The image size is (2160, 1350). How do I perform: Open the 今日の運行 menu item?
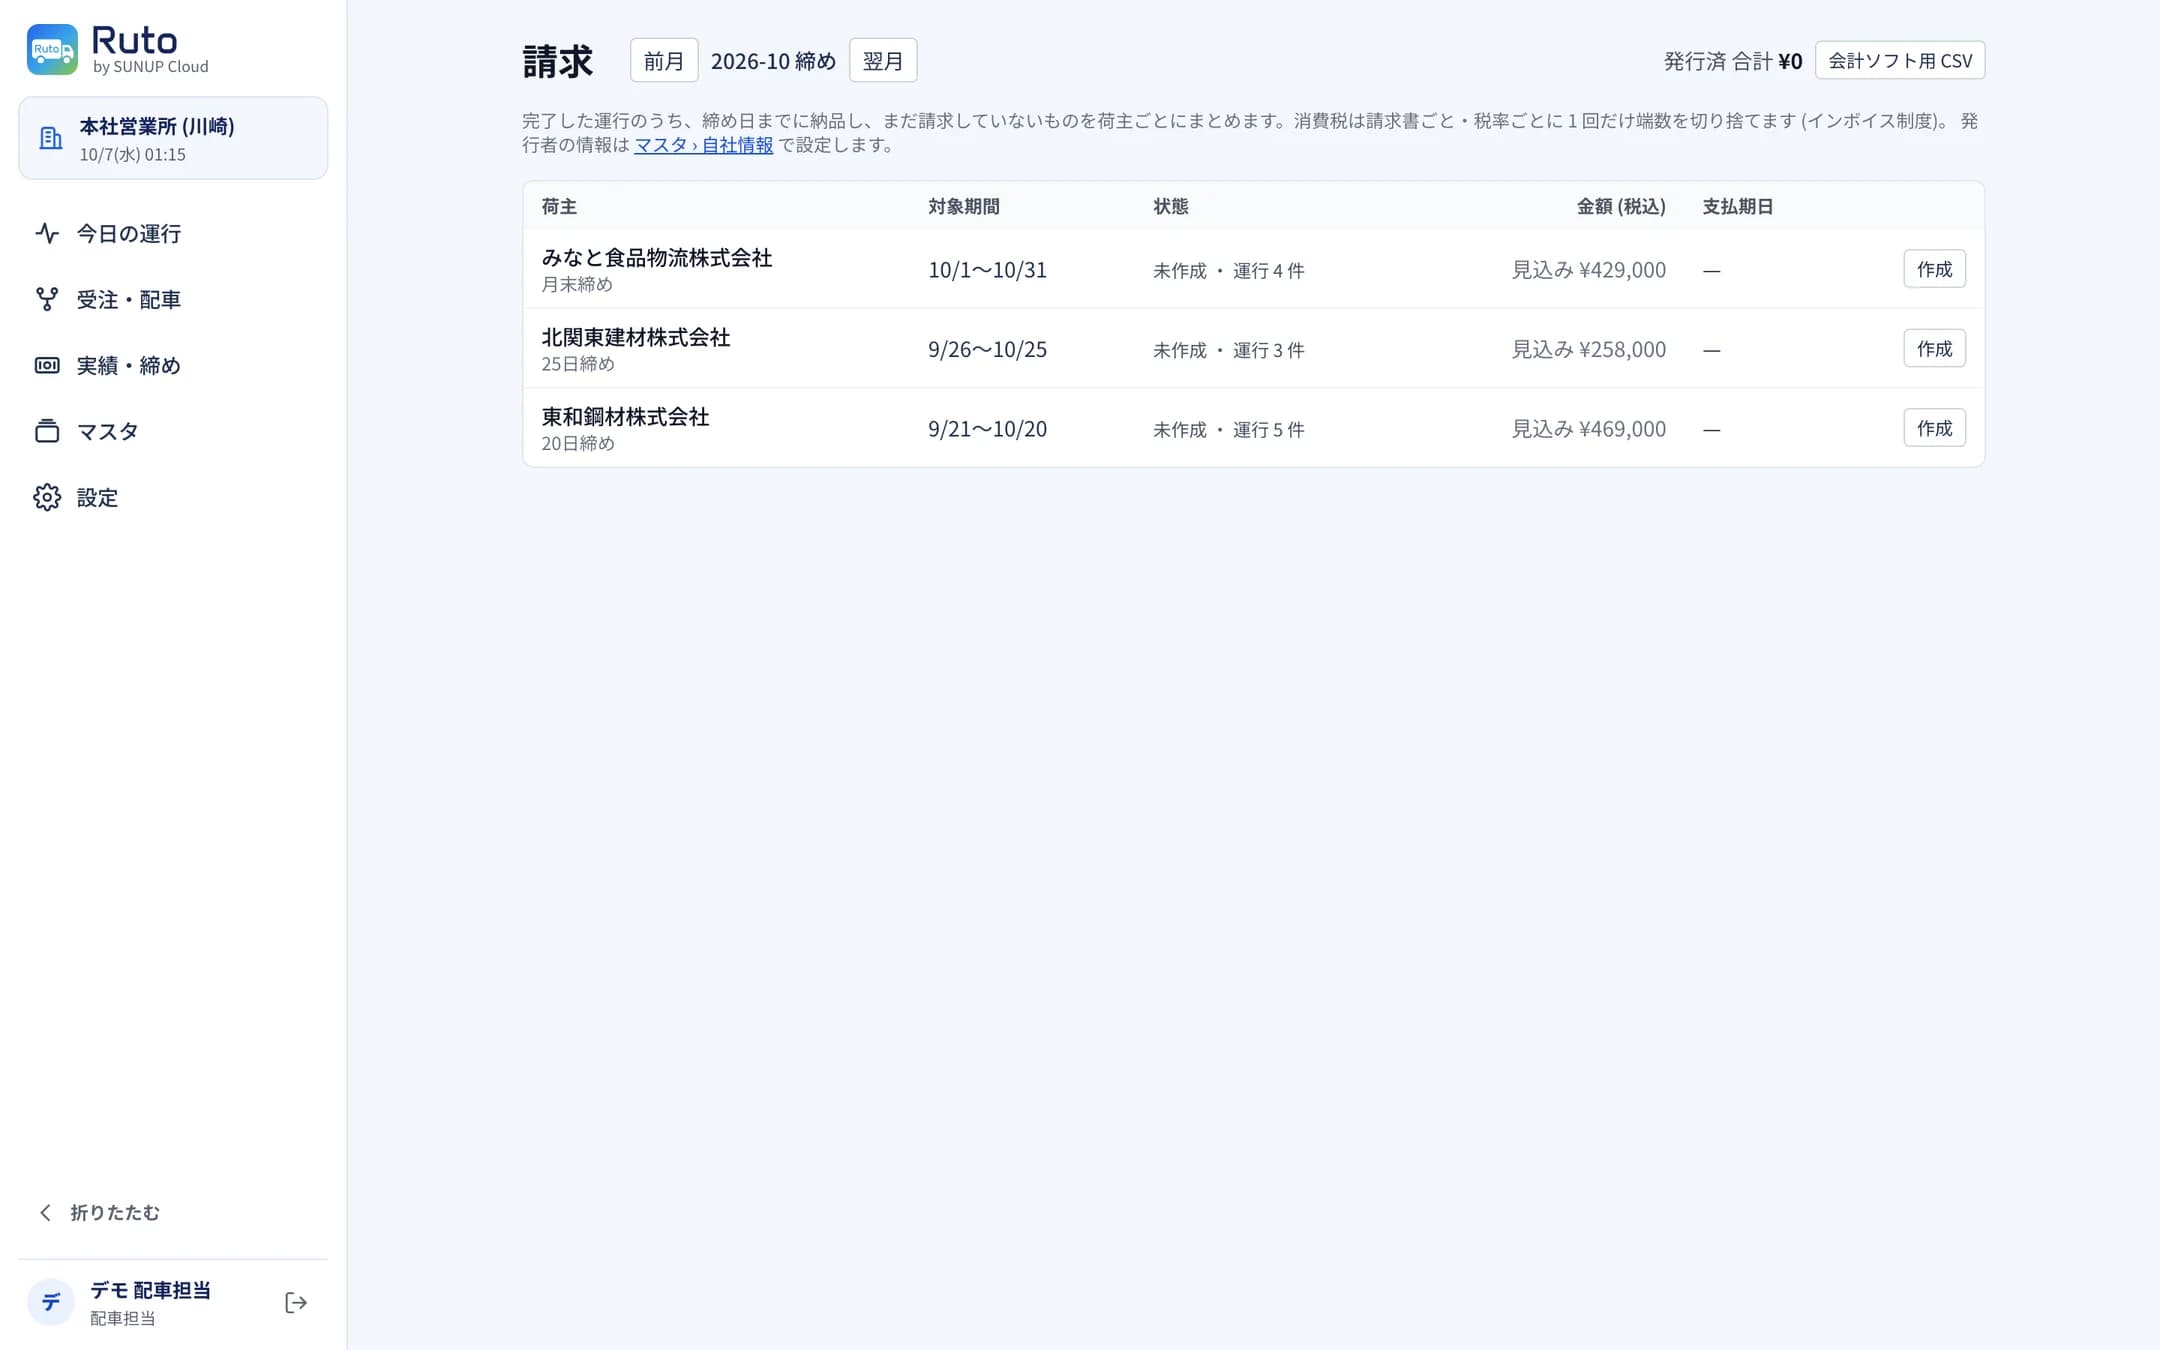[173, 233]
